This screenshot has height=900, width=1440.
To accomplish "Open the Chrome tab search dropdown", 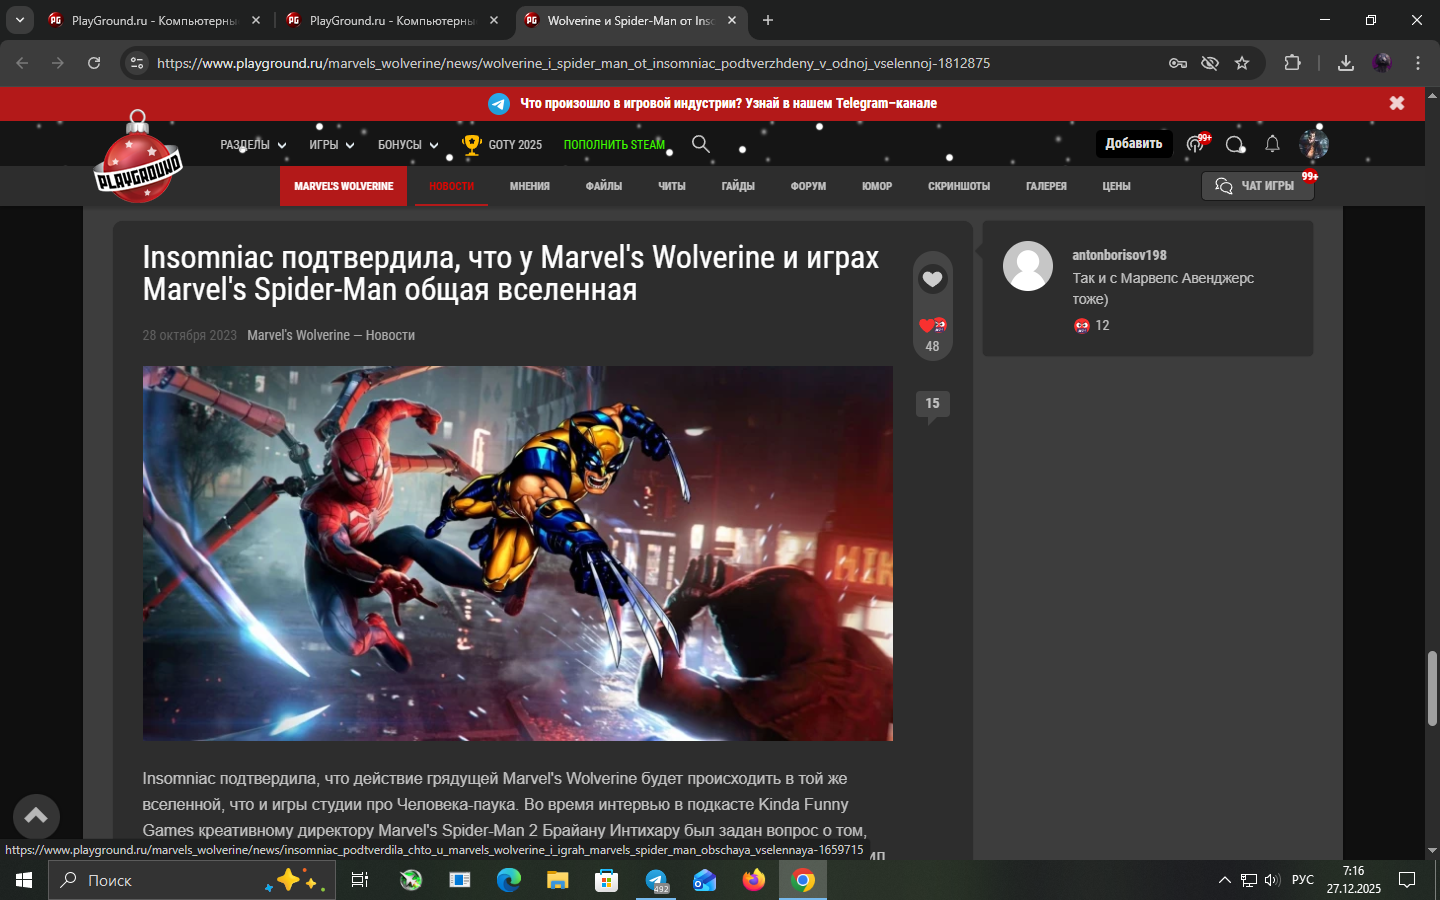I will (x=20, y=20).
